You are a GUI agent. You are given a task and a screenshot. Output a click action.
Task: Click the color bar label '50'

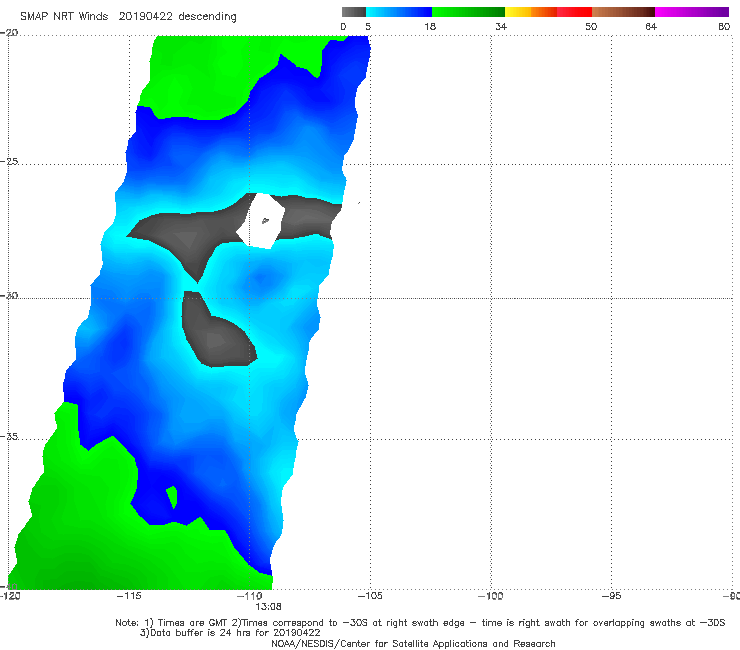[x=591, y=26]
